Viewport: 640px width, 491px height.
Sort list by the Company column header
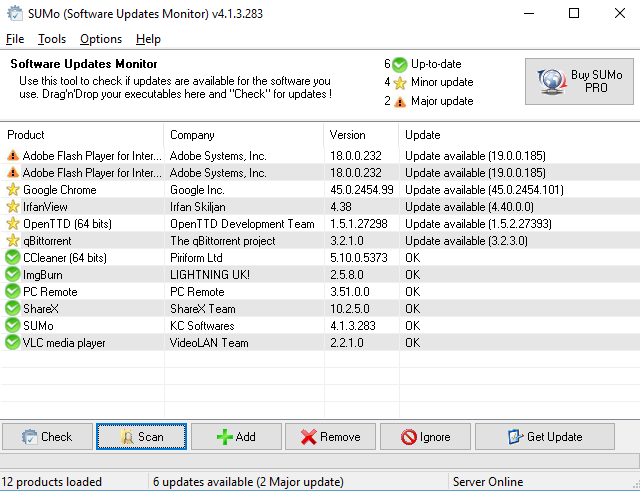click(x=244, y=135)
